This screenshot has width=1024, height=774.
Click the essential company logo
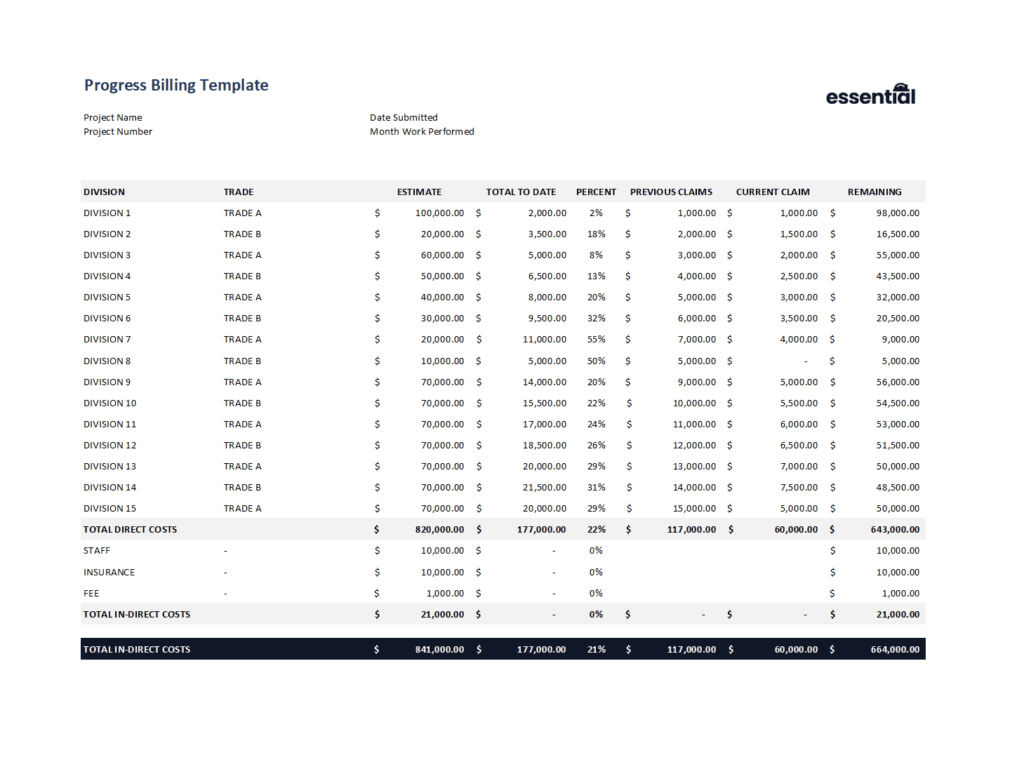pos(870,95)
